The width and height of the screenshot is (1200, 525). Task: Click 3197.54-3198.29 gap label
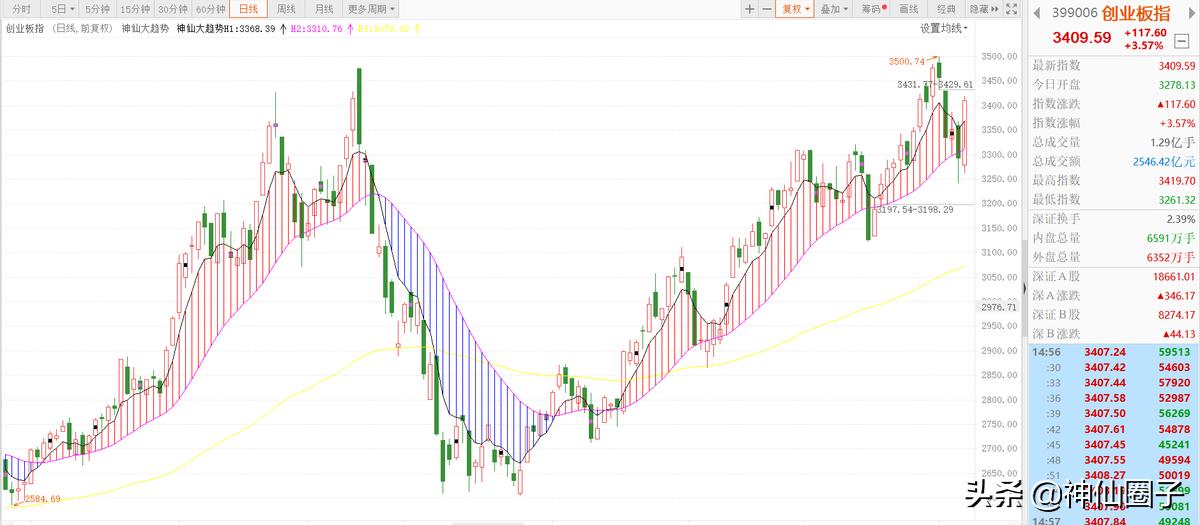point(915,209)
